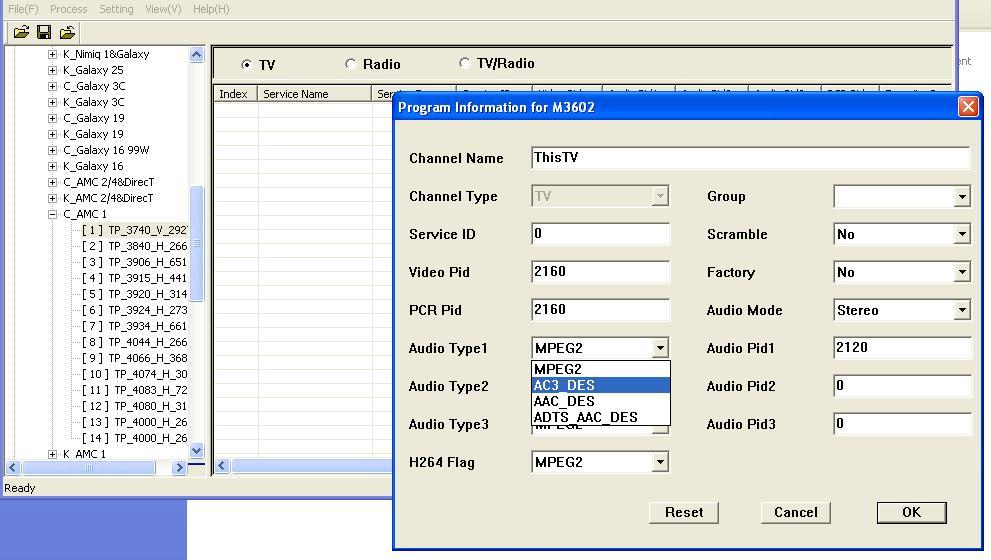Open the Audio Mode dropdown
The image size is (991, 560).
point(961,310)
